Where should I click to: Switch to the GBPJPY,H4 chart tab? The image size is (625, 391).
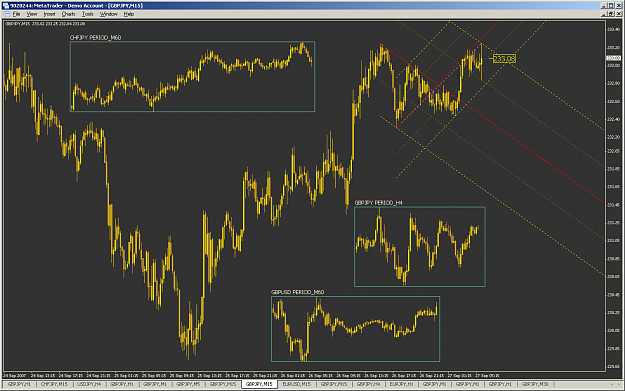[x=368, y=384]
